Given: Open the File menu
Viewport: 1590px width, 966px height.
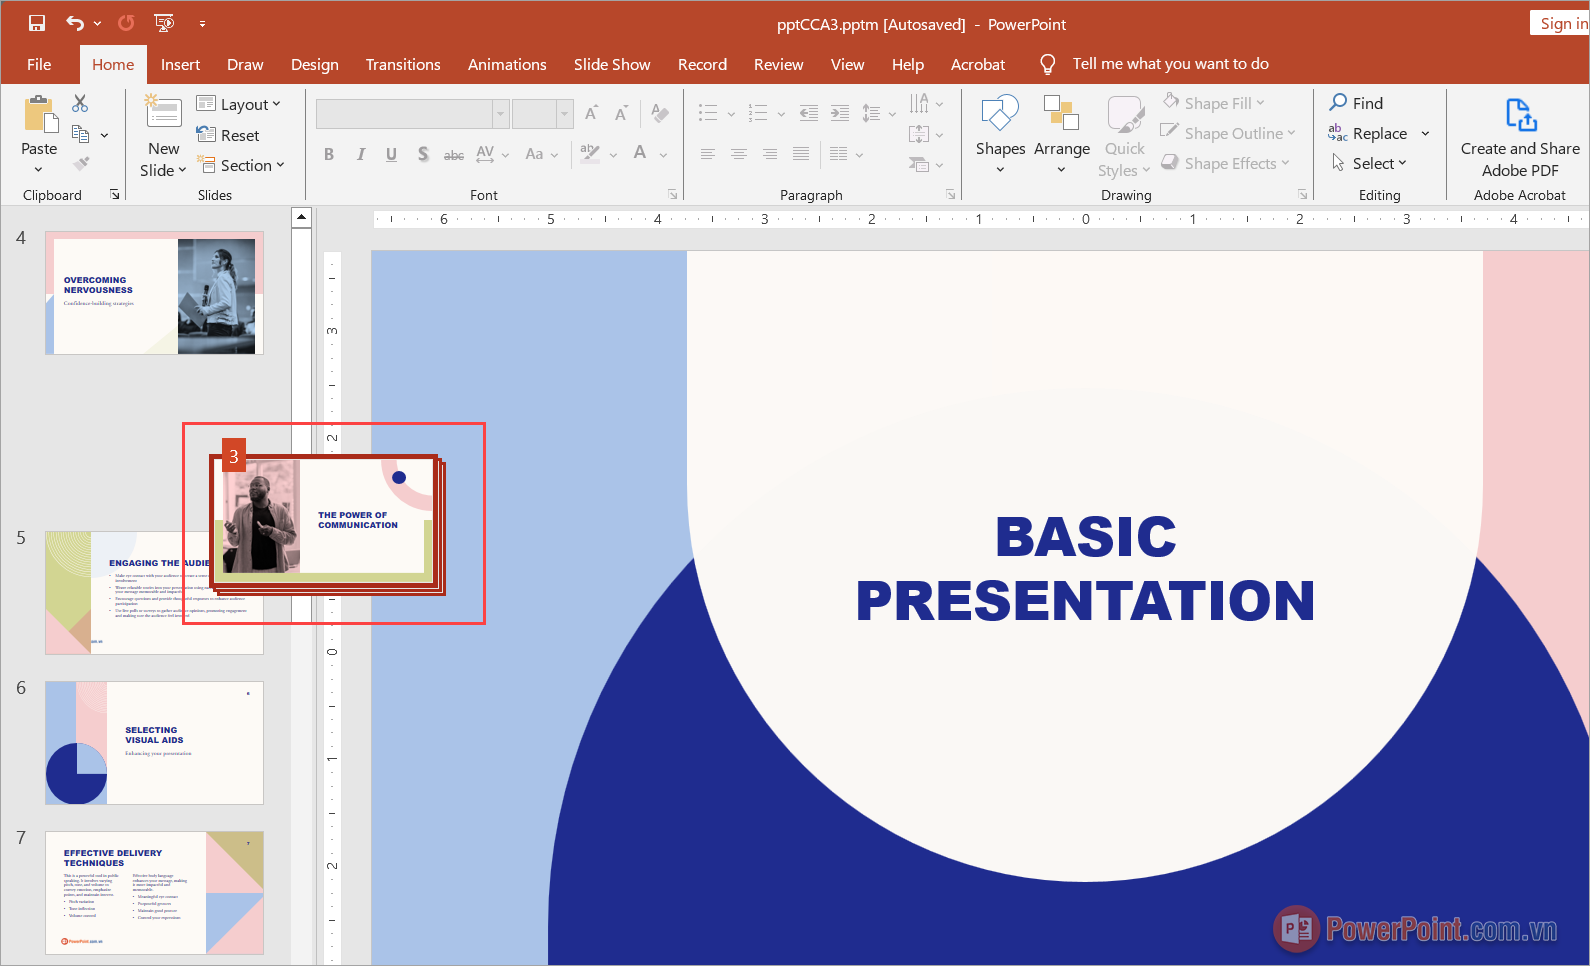Looking at the screenshot, I should [x=39, y=64].
